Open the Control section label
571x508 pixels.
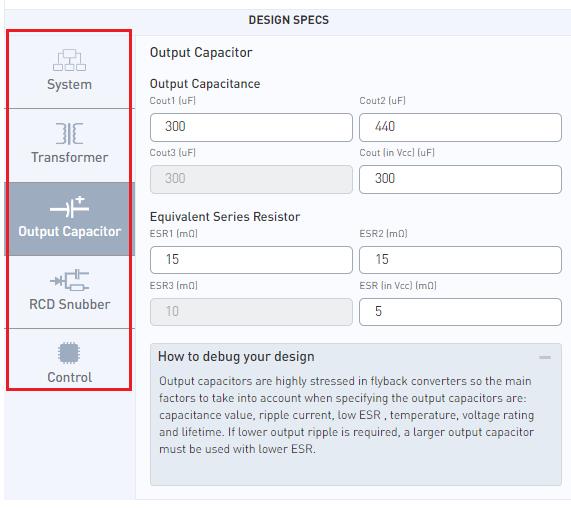[x=70, y=377]
